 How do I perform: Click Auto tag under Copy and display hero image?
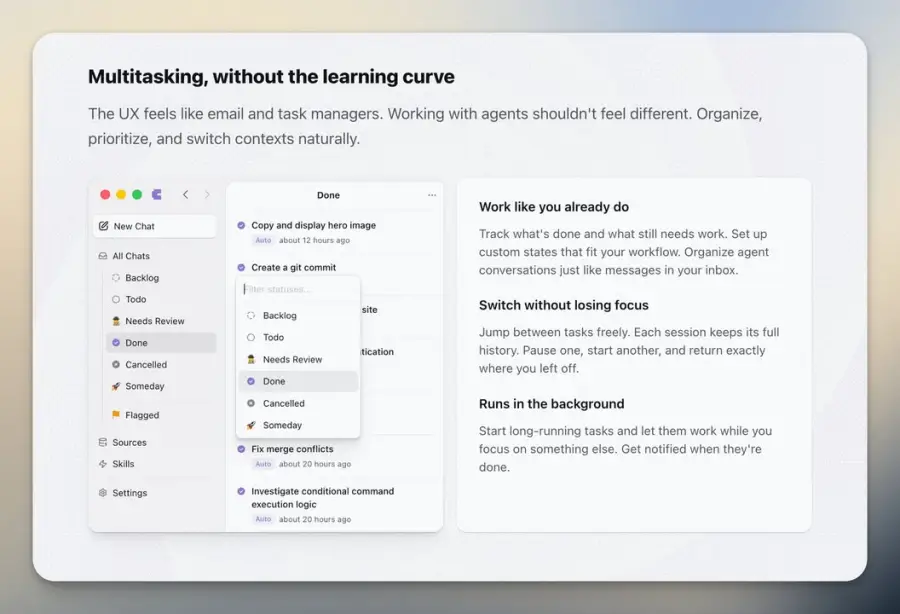(x=263, y=240)
